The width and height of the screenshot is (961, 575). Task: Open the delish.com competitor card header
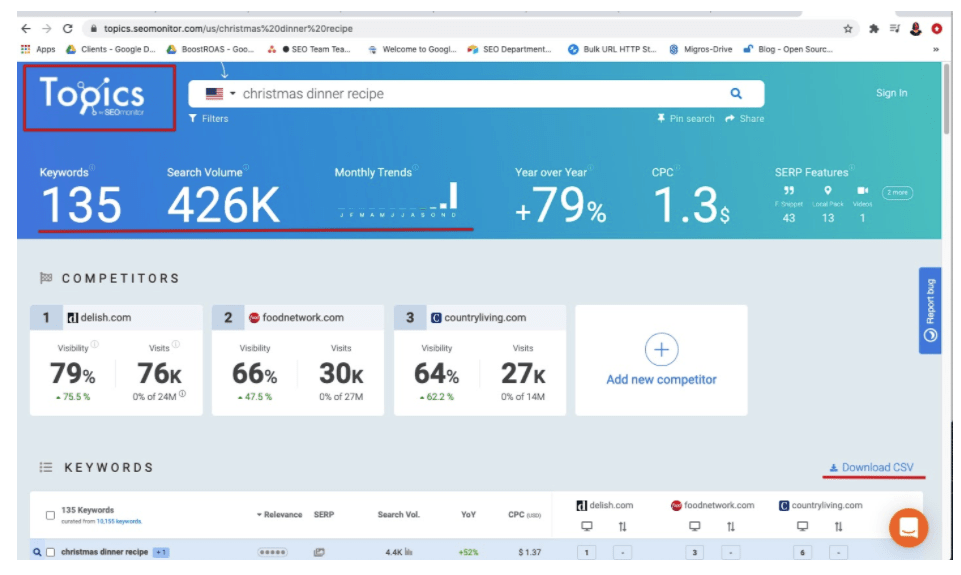point(116,318)
